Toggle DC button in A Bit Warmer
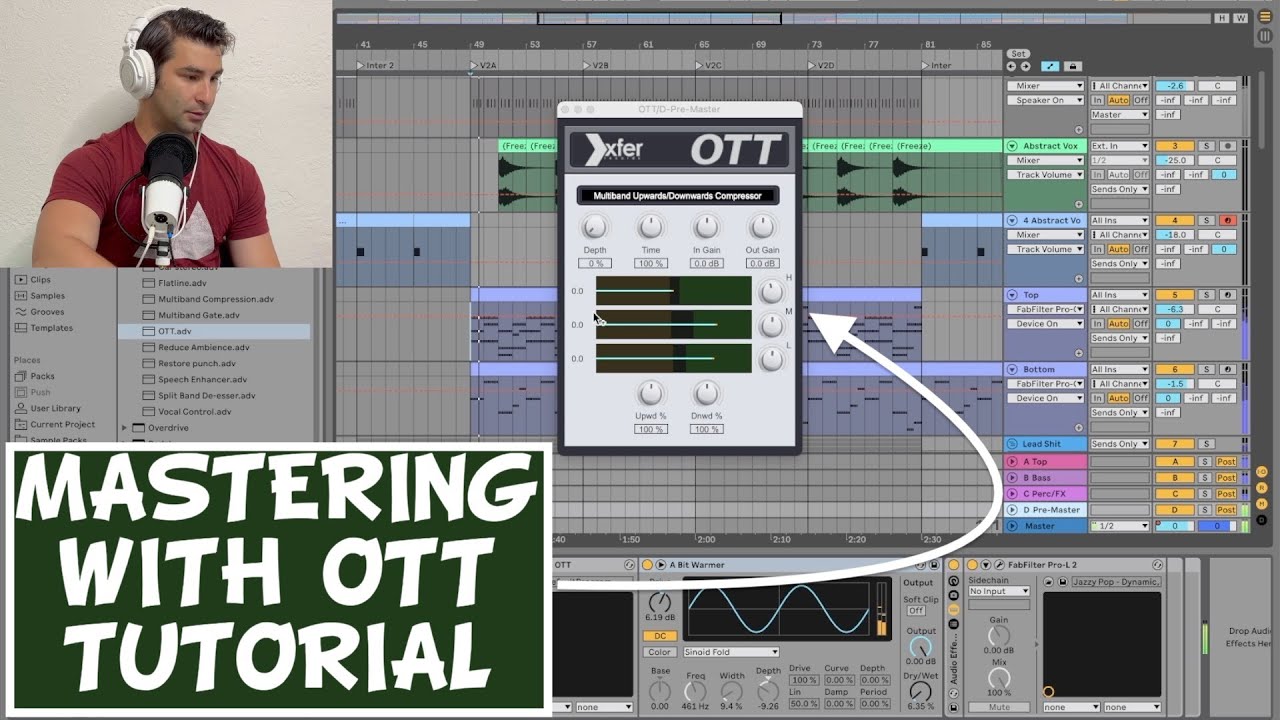 tap(660, 636)
